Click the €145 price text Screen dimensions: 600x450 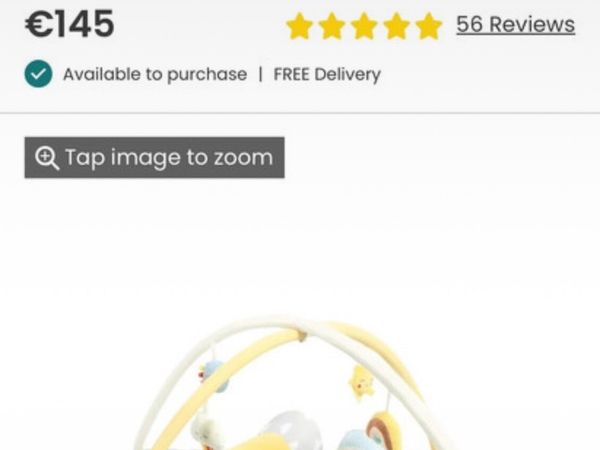tap(70, 24)
